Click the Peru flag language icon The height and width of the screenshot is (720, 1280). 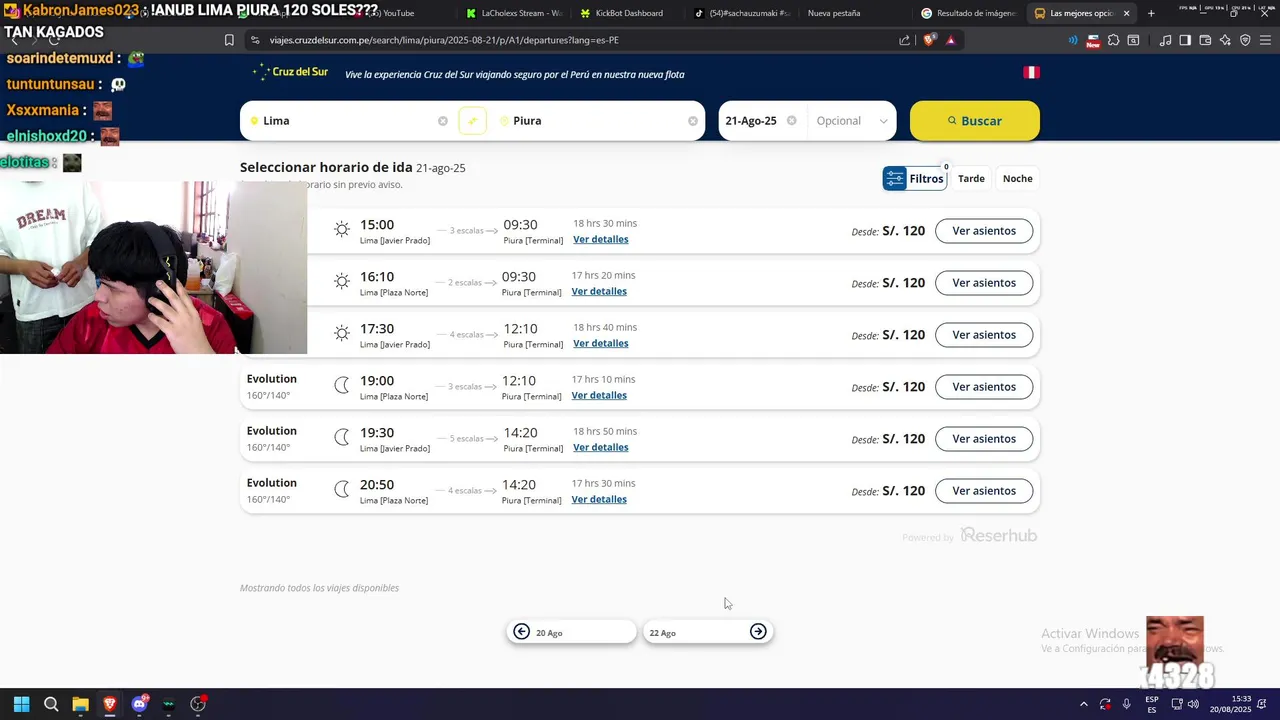(1031, 73)
